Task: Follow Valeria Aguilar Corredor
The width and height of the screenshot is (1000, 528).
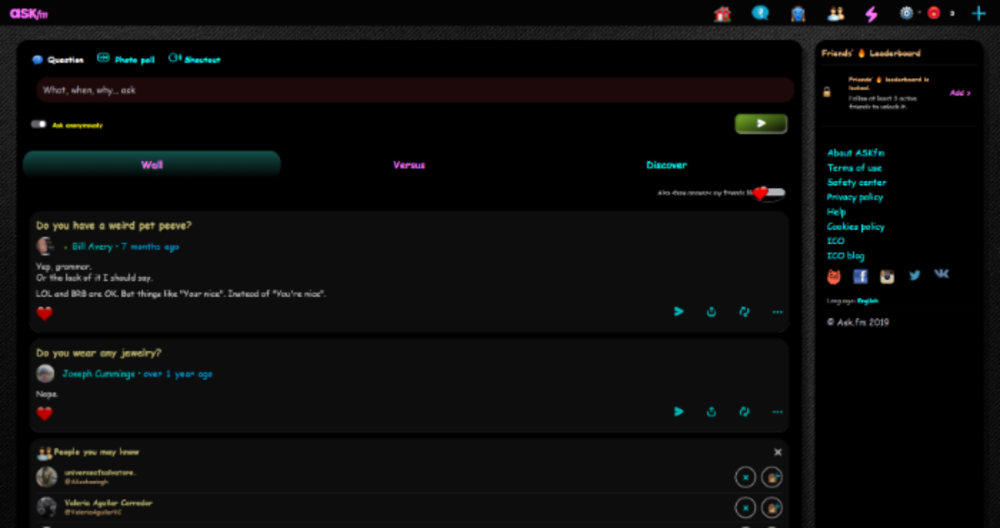Action: (x=772, y=508)
